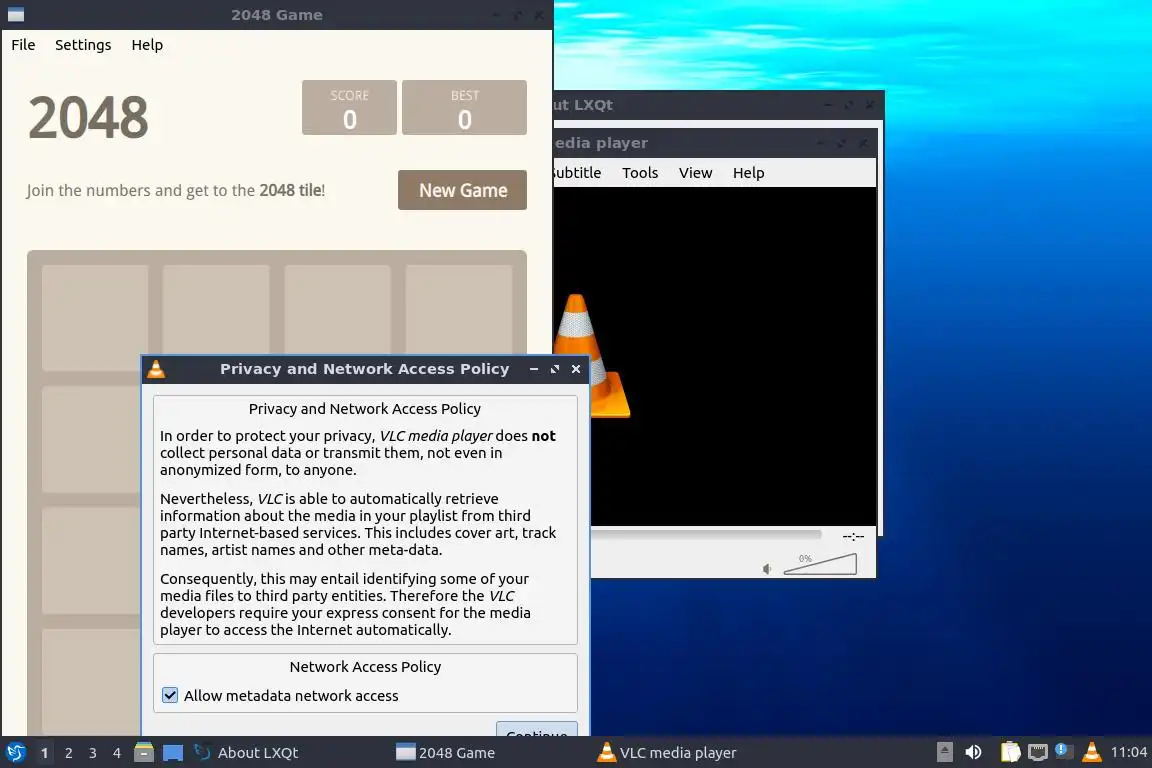Uncheck Allow metadata network access
The image size is (1152, 768).
click(x=170, y=695)
